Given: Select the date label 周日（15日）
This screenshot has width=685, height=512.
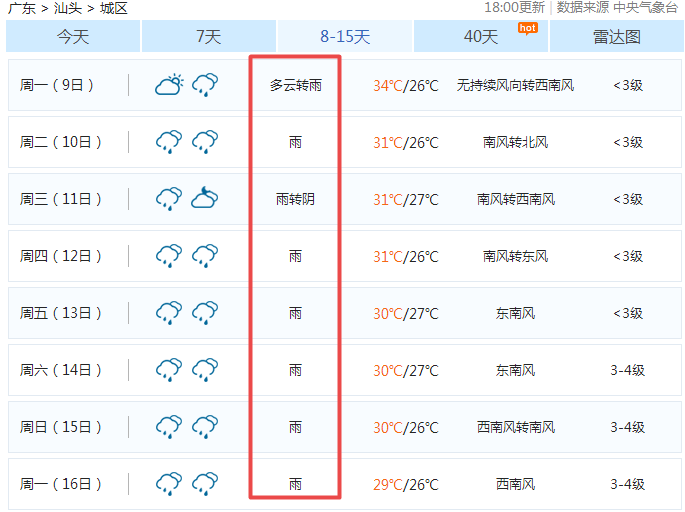Looking at the screenshot, I should [x=60, y=427].
